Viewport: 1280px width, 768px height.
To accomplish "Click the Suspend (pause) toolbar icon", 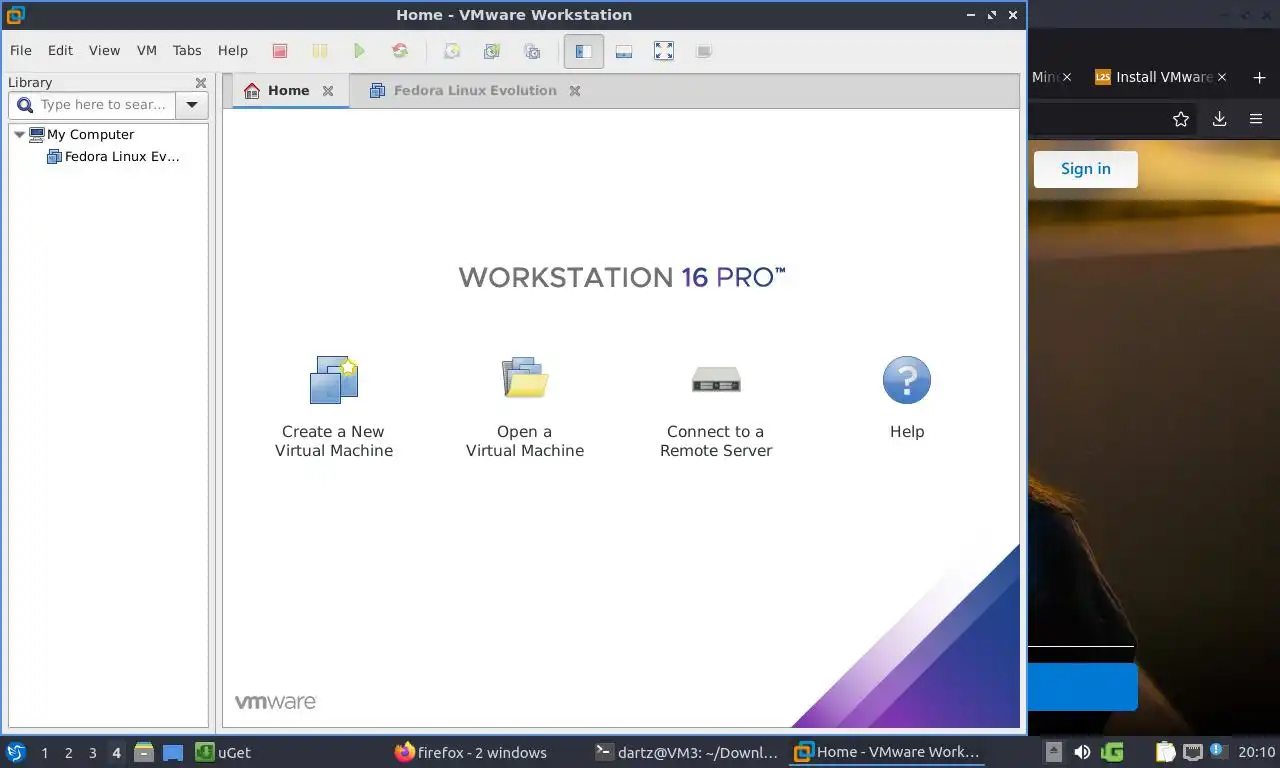I will [x=319, y=51].
